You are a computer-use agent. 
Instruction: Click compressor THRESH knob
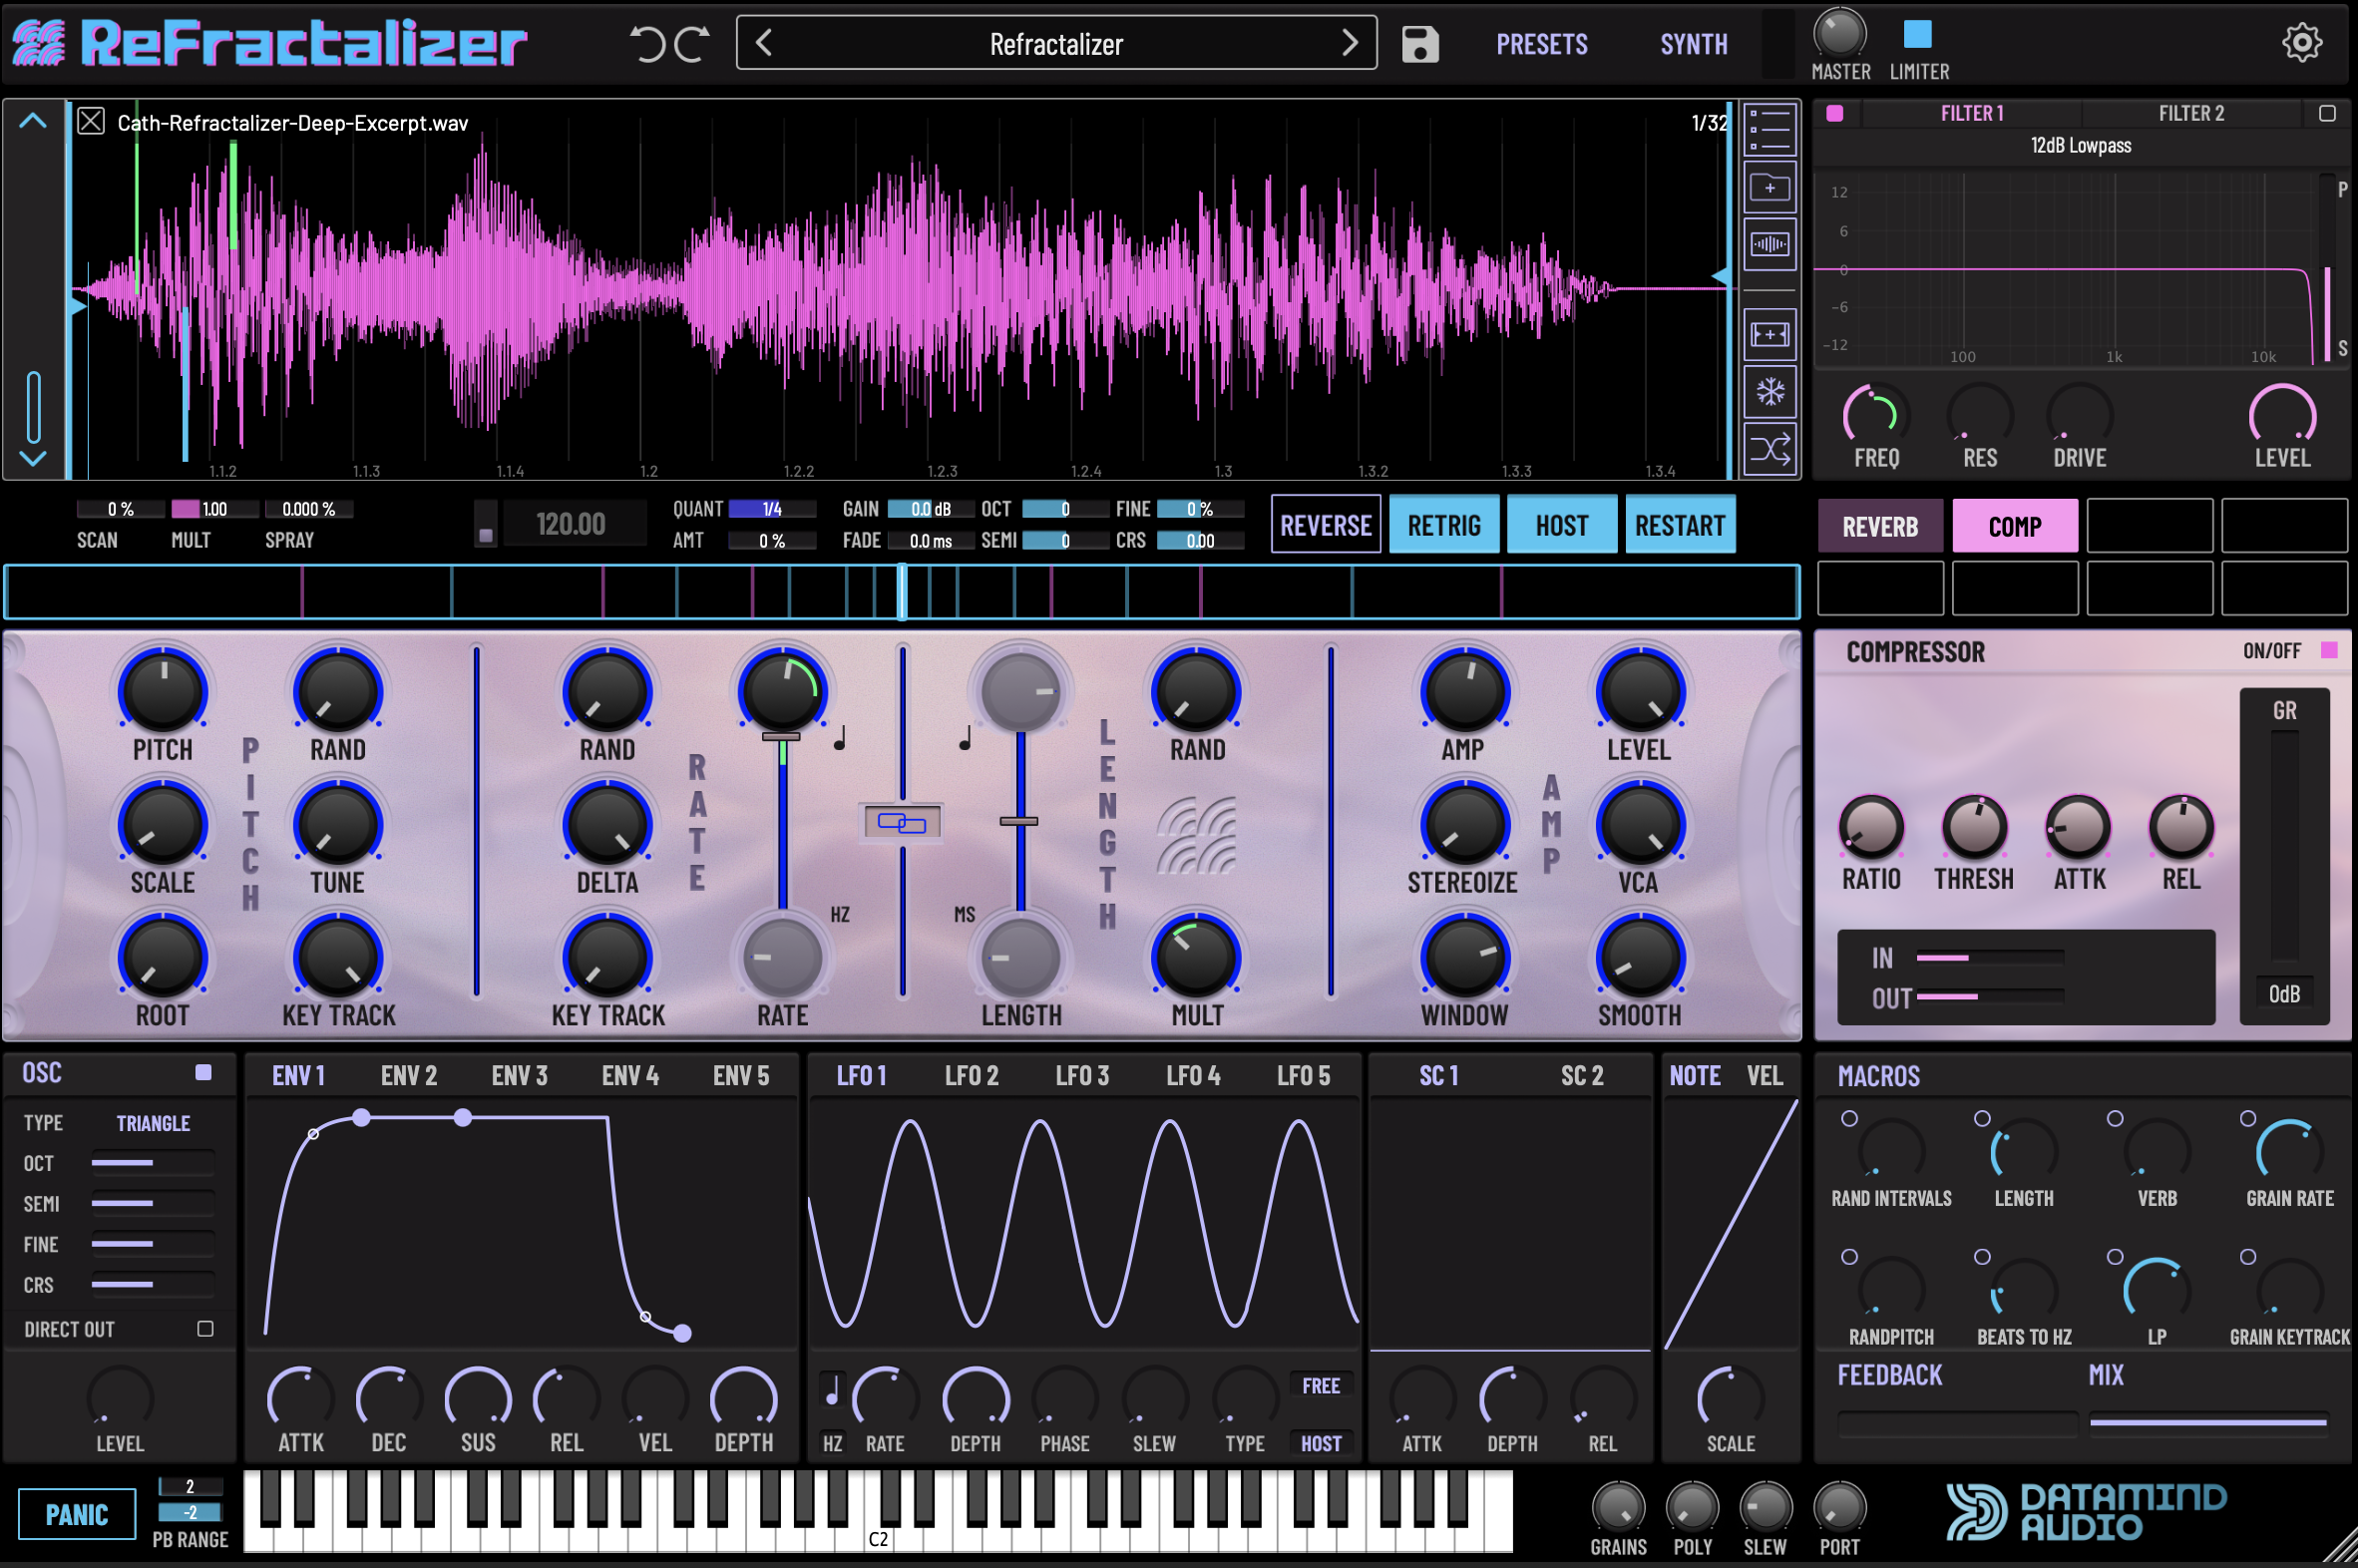coord(1973,827)
